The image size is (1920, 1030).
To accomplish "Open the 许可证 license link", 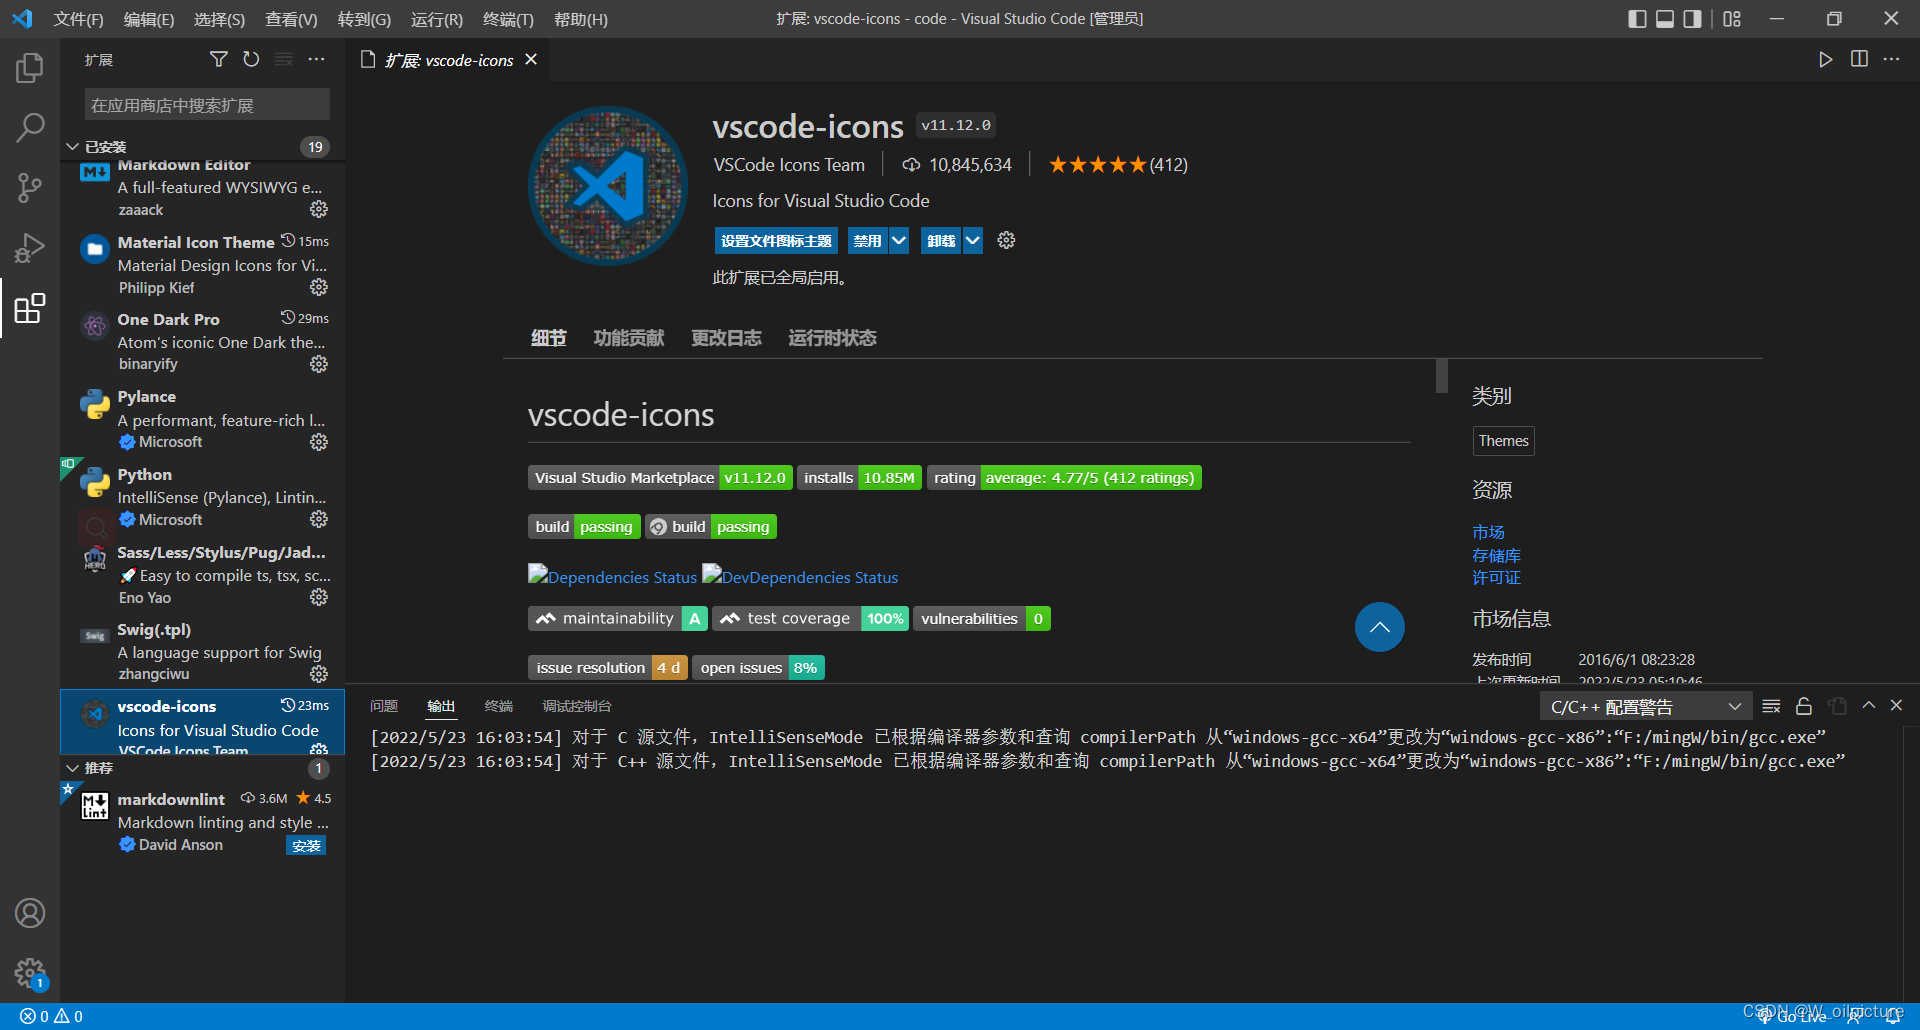I will (1496, 577).
